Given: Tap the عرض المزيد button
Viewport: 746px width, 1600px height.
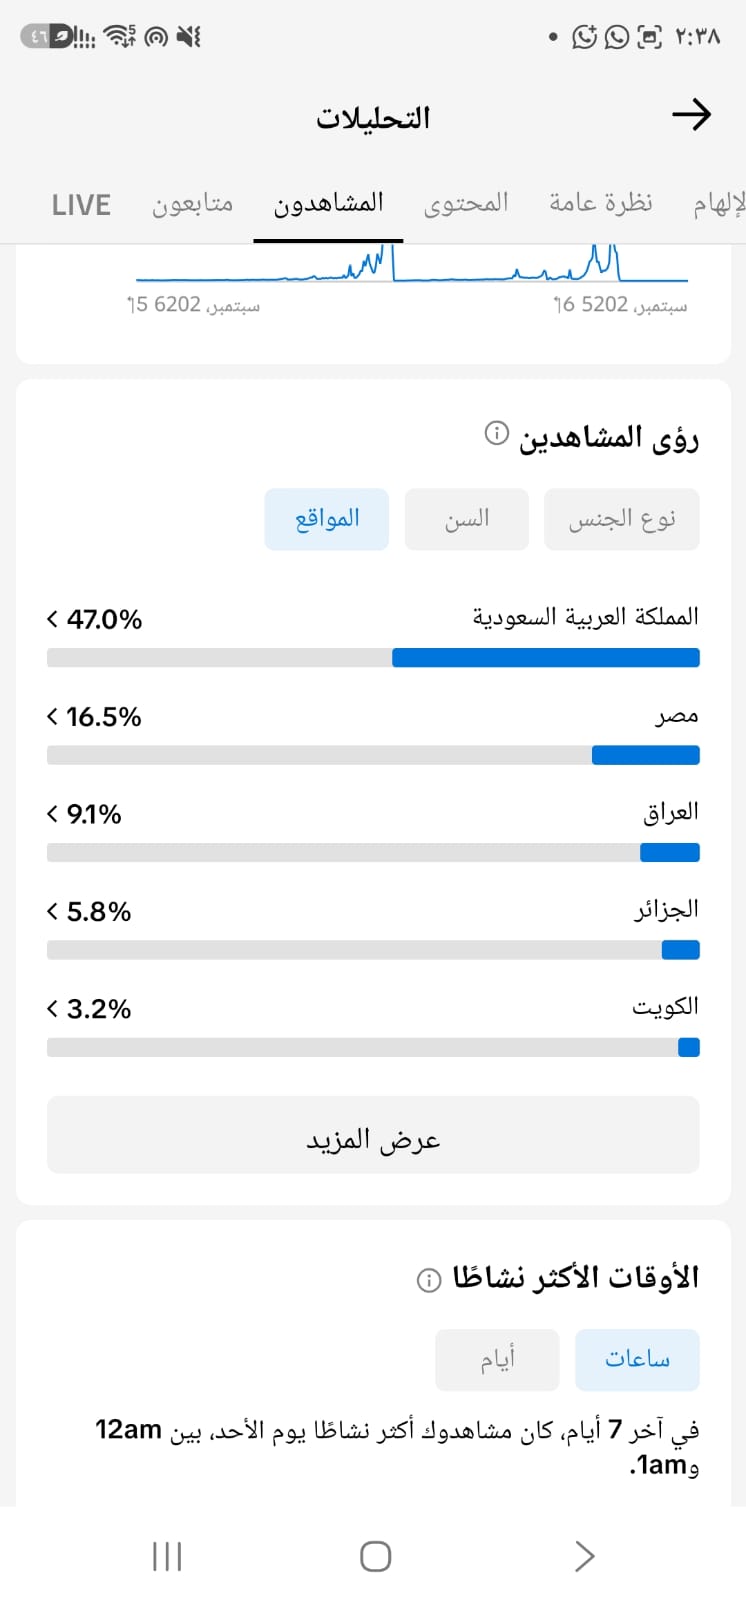Looking at the screenshot, I should (x=373, y=1135).
